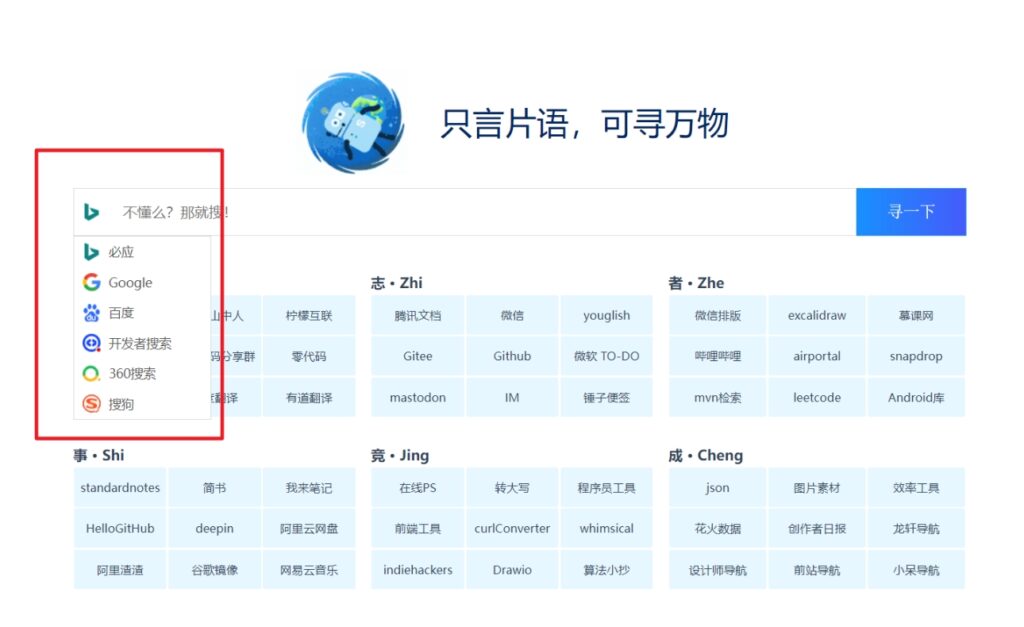Open the standardnotes link
This screenshot has height=627, width=1024.
point(120,487)
